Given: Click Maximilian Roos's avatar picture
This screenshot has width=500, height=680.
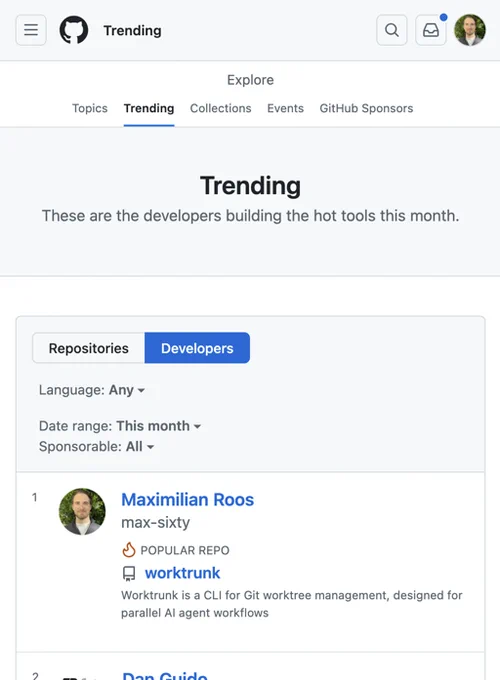Looking at the screenshot, I should pos(82,511).
